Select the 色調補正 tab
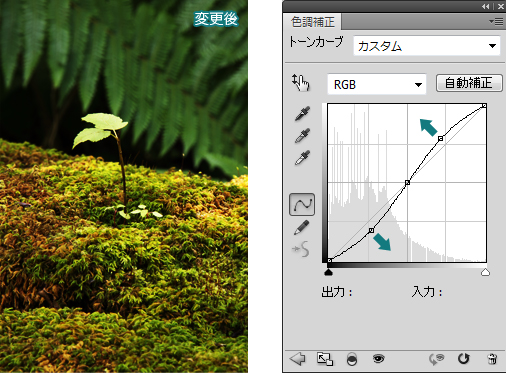 pos(312,22)
